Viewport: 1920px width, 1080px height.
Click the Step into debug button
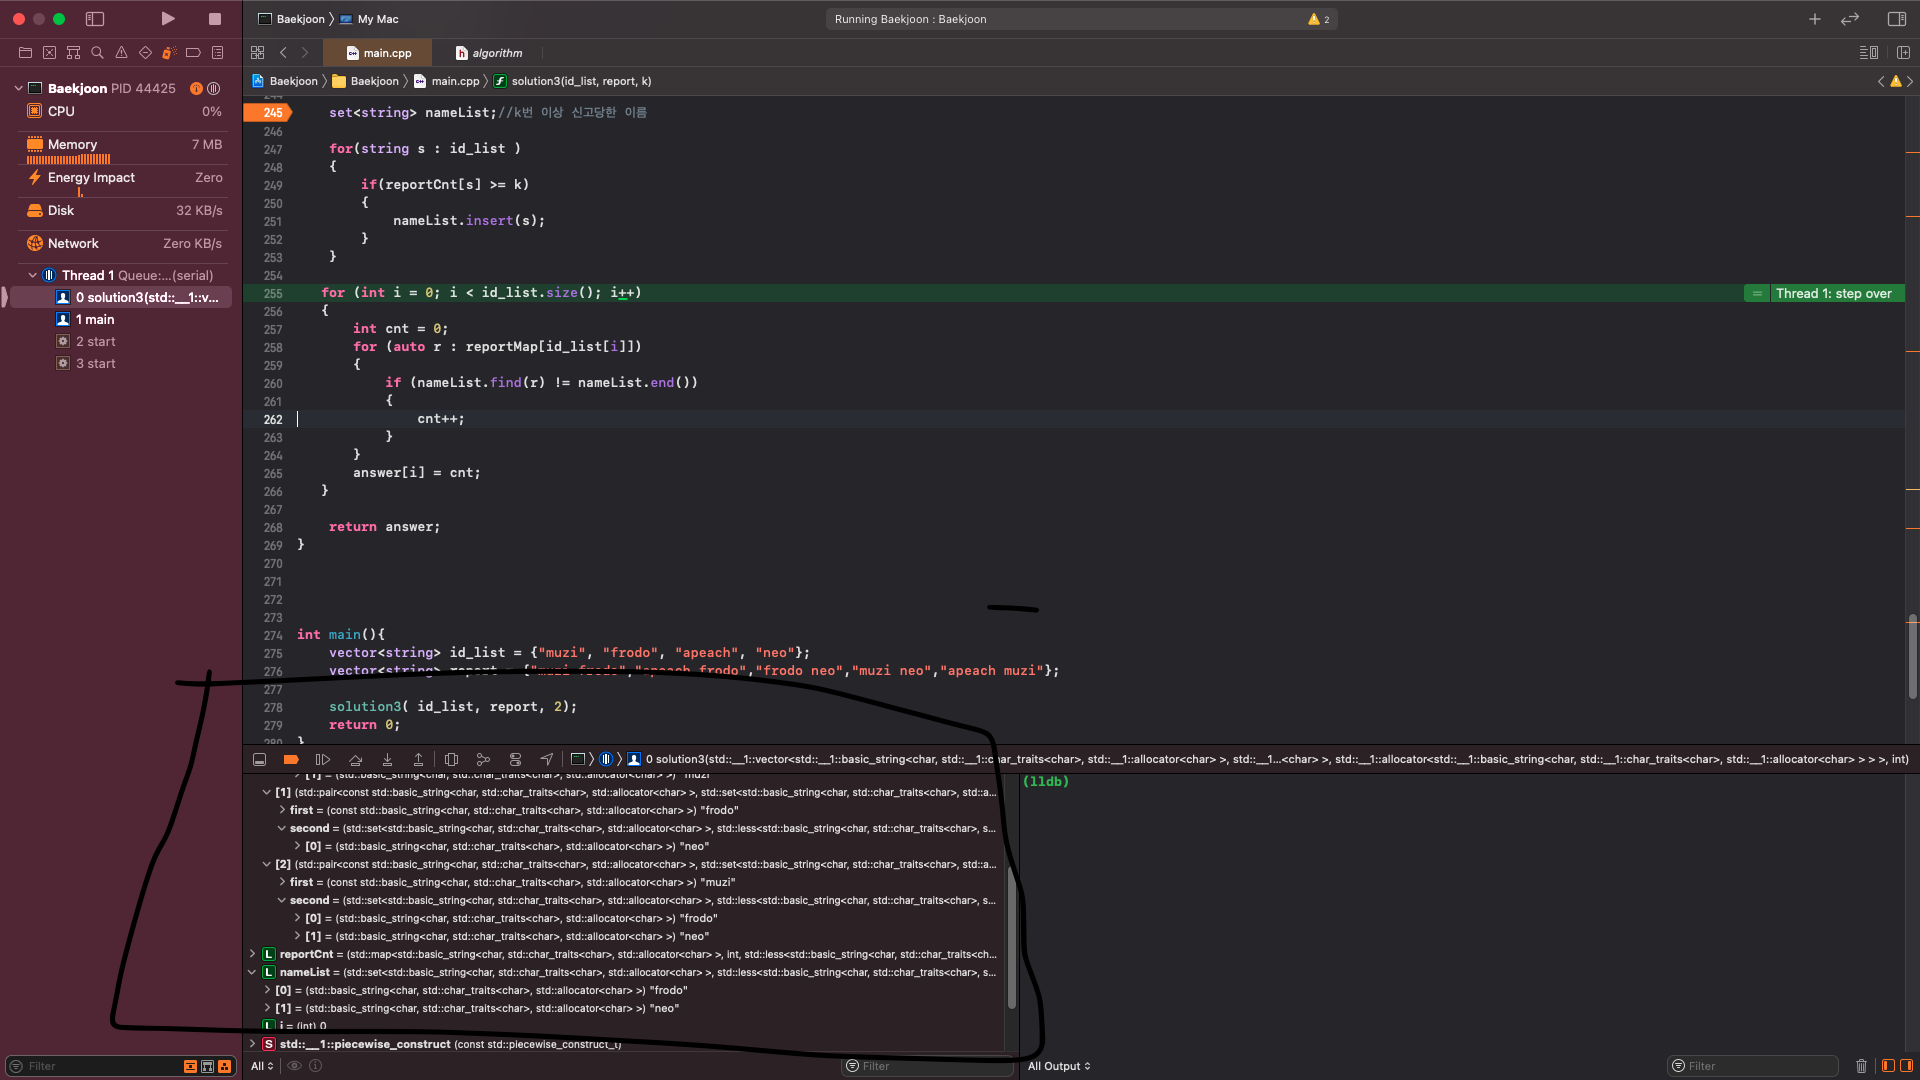[x=387, y=760]
